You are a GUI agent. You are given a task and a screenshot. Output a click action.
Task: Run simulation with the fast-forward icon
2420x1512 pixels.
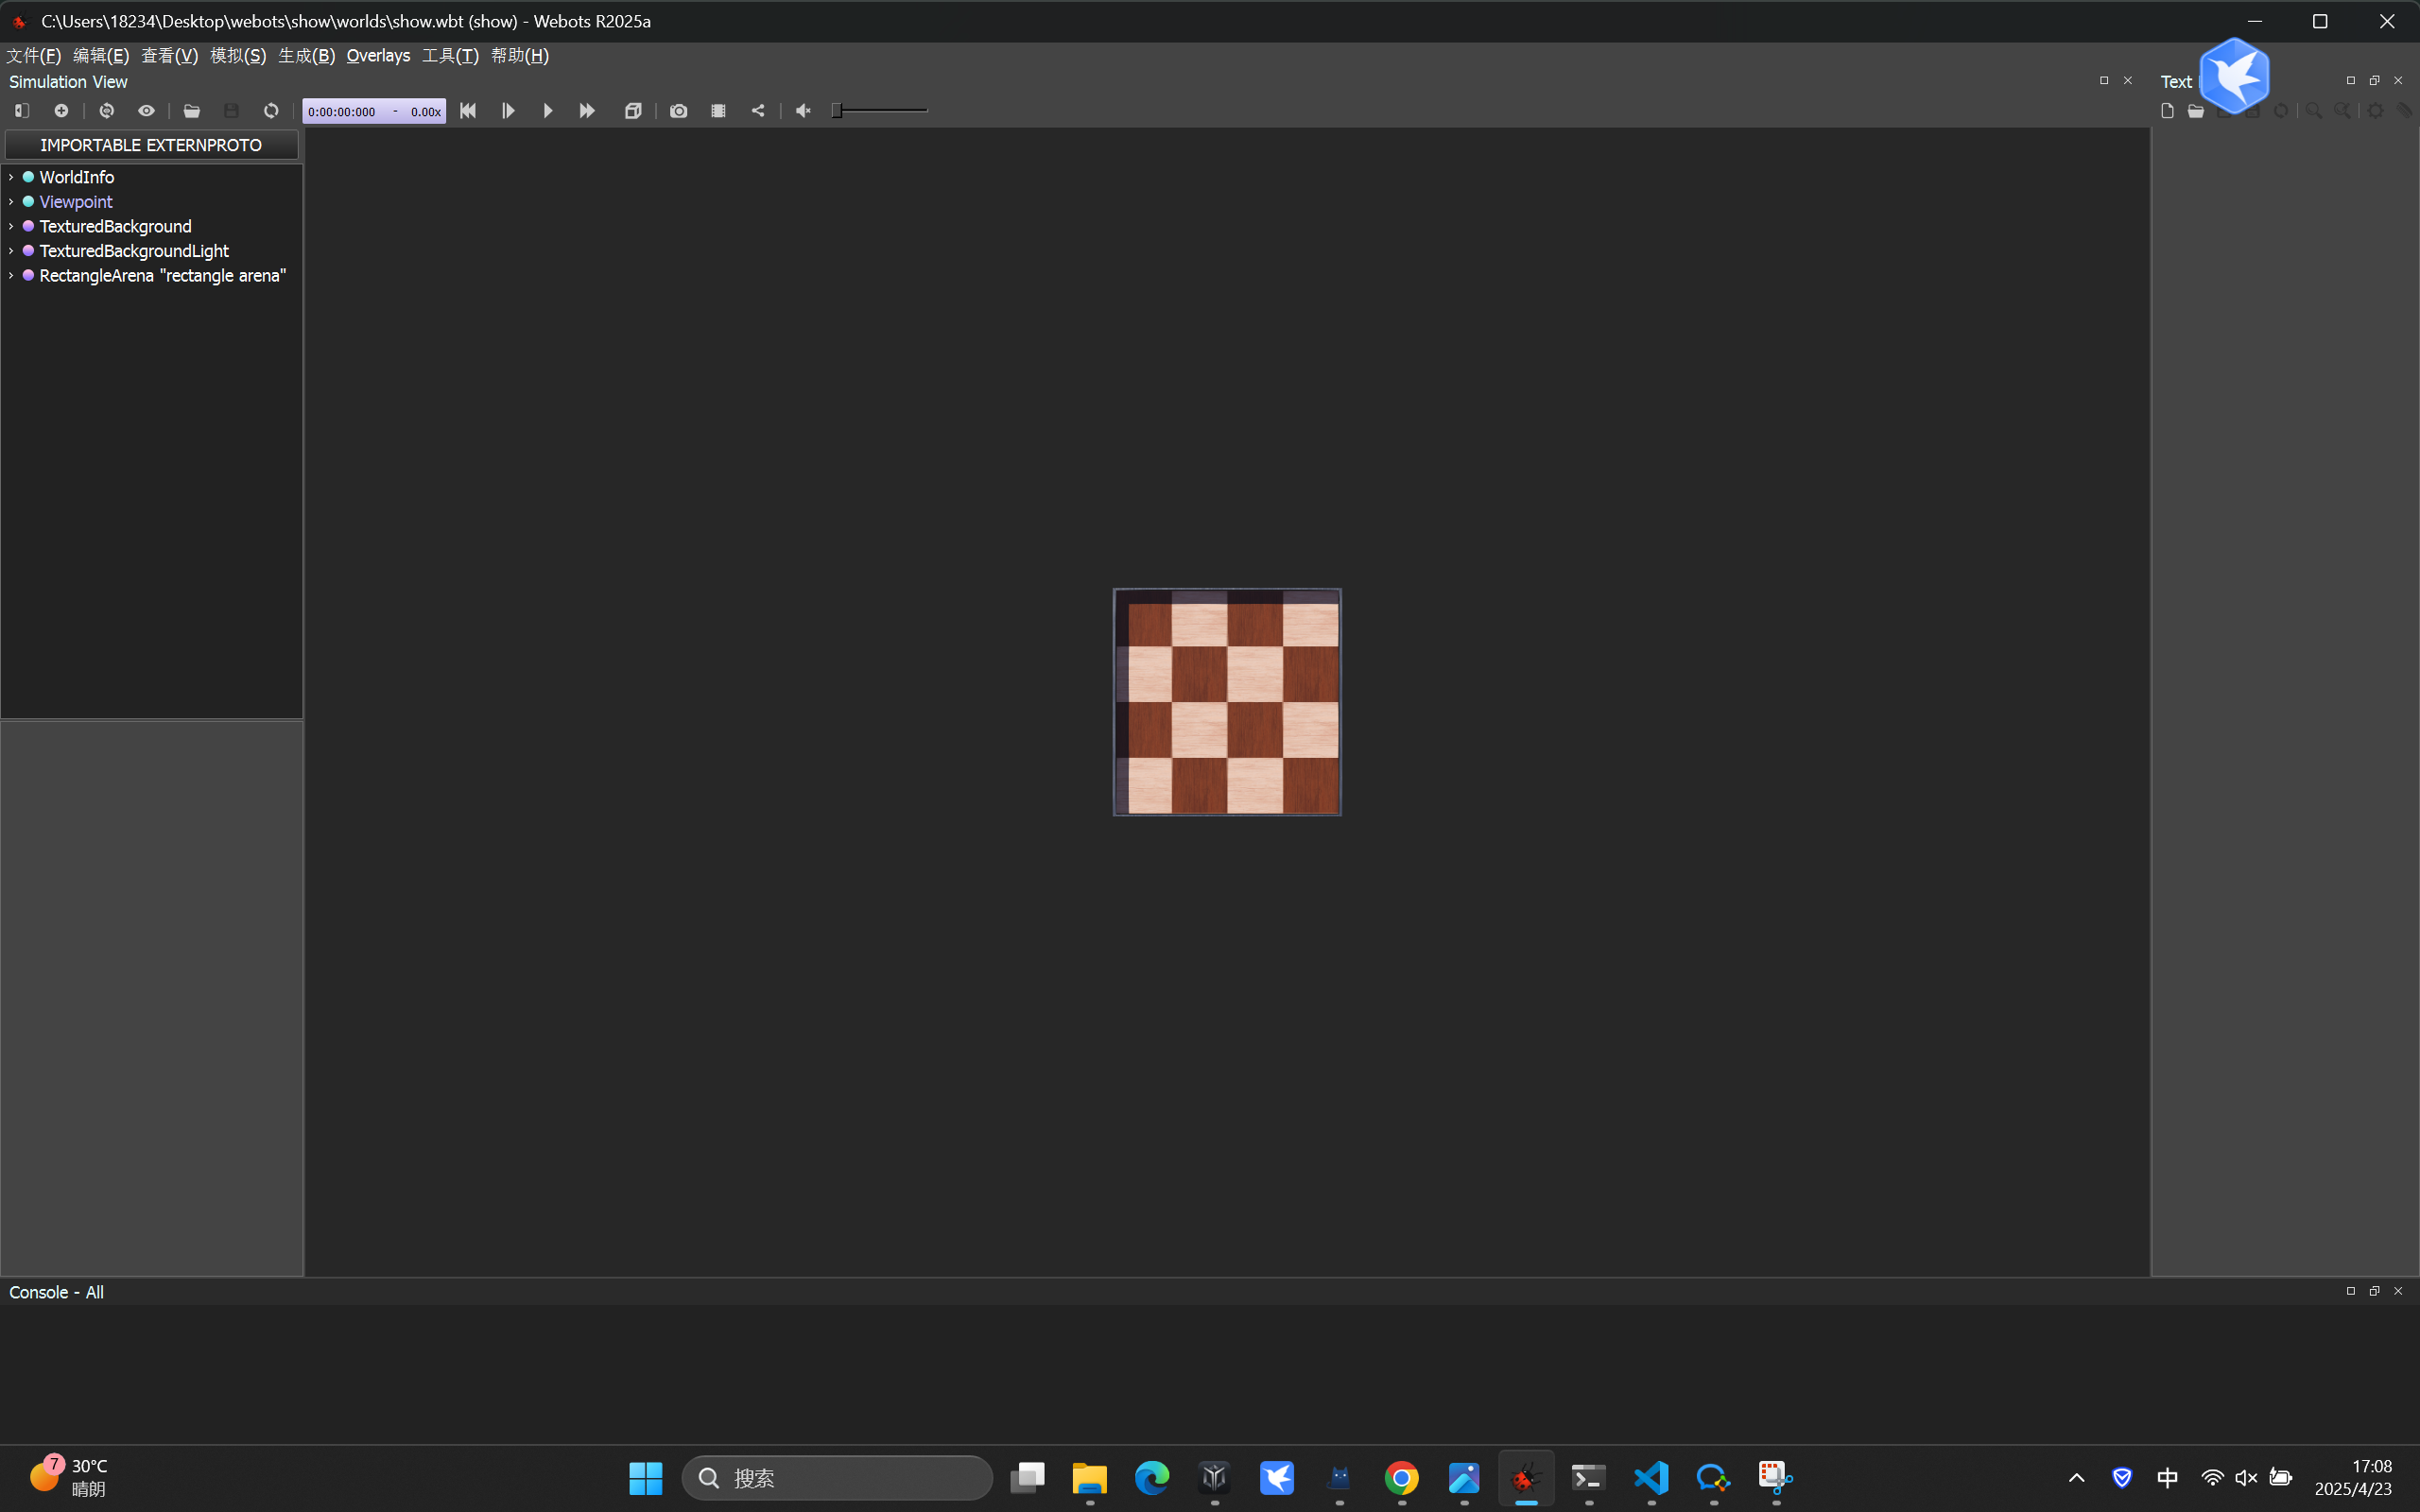(x=587, y=111)
